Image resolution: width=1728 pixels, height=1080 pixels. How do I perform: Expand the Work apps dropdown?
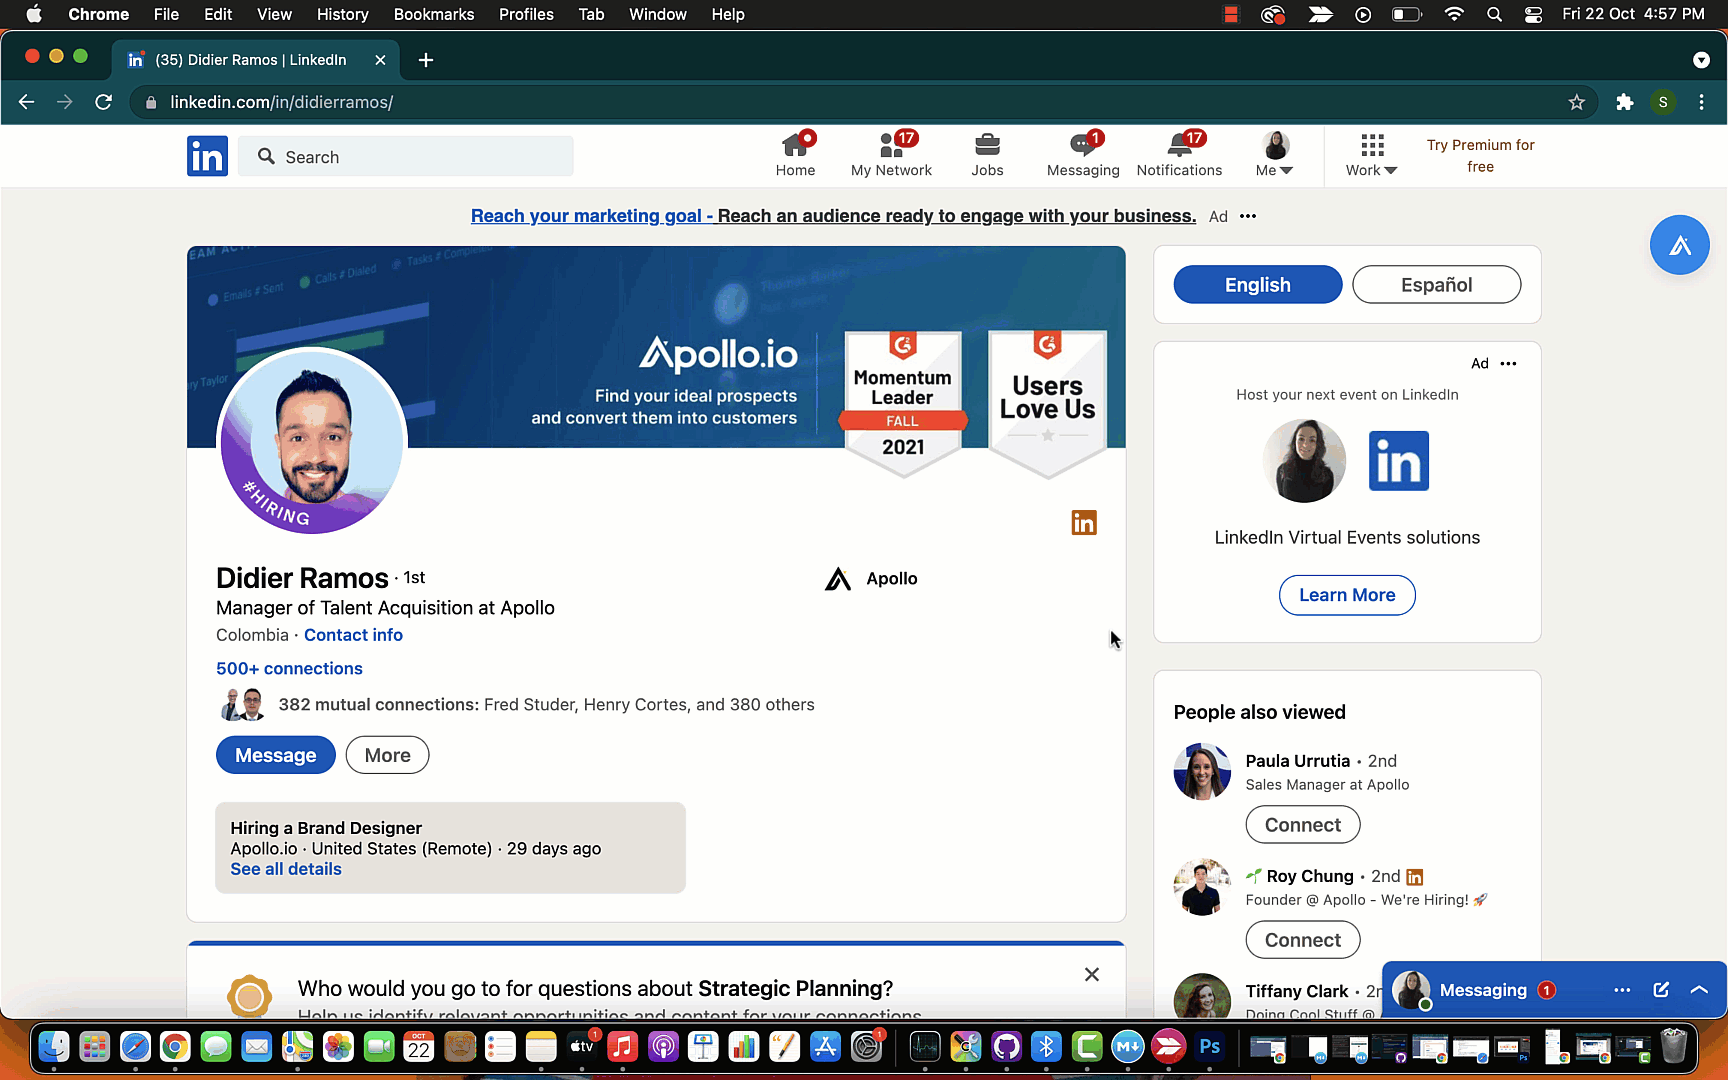1371,156
